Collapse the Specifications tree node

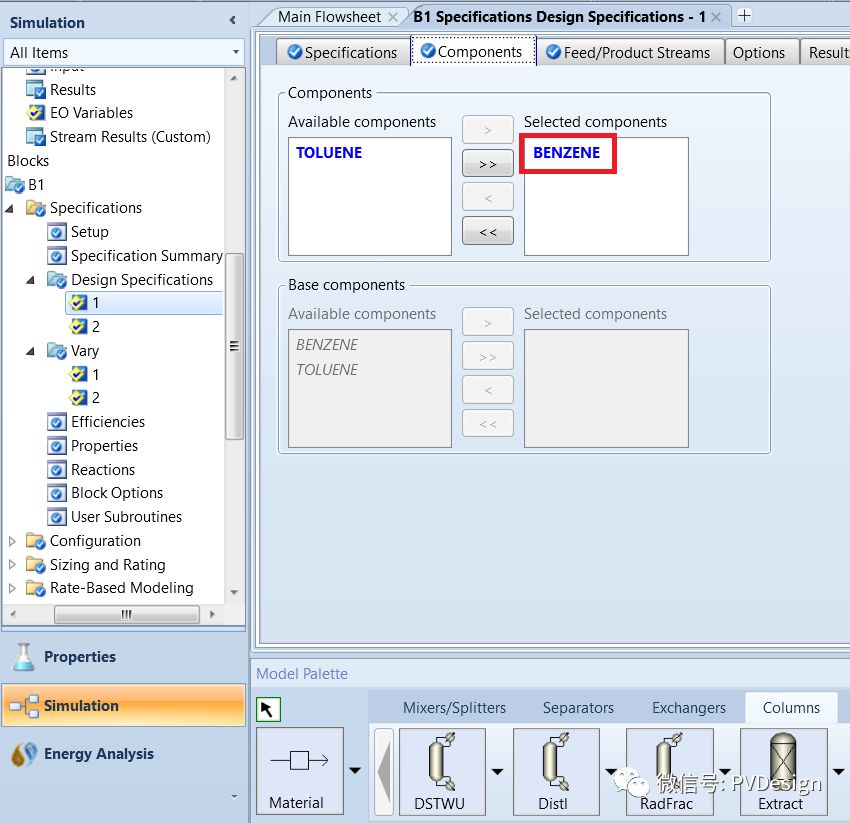(x=9, y=208)
